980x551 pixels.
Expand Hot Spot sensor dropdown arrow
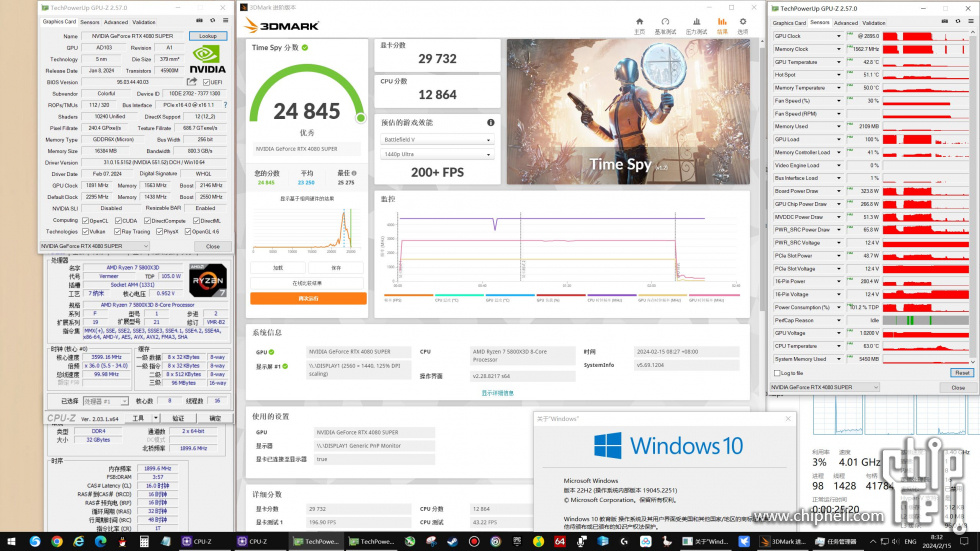click(x=839, y=75)
